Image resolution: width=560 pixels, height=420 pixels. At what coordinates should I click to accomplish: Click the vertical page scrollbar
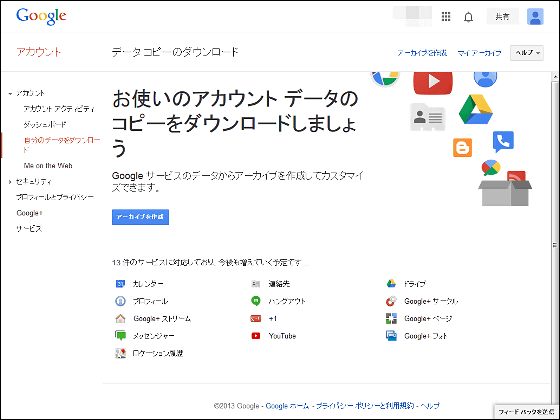(x=555, y=245)
